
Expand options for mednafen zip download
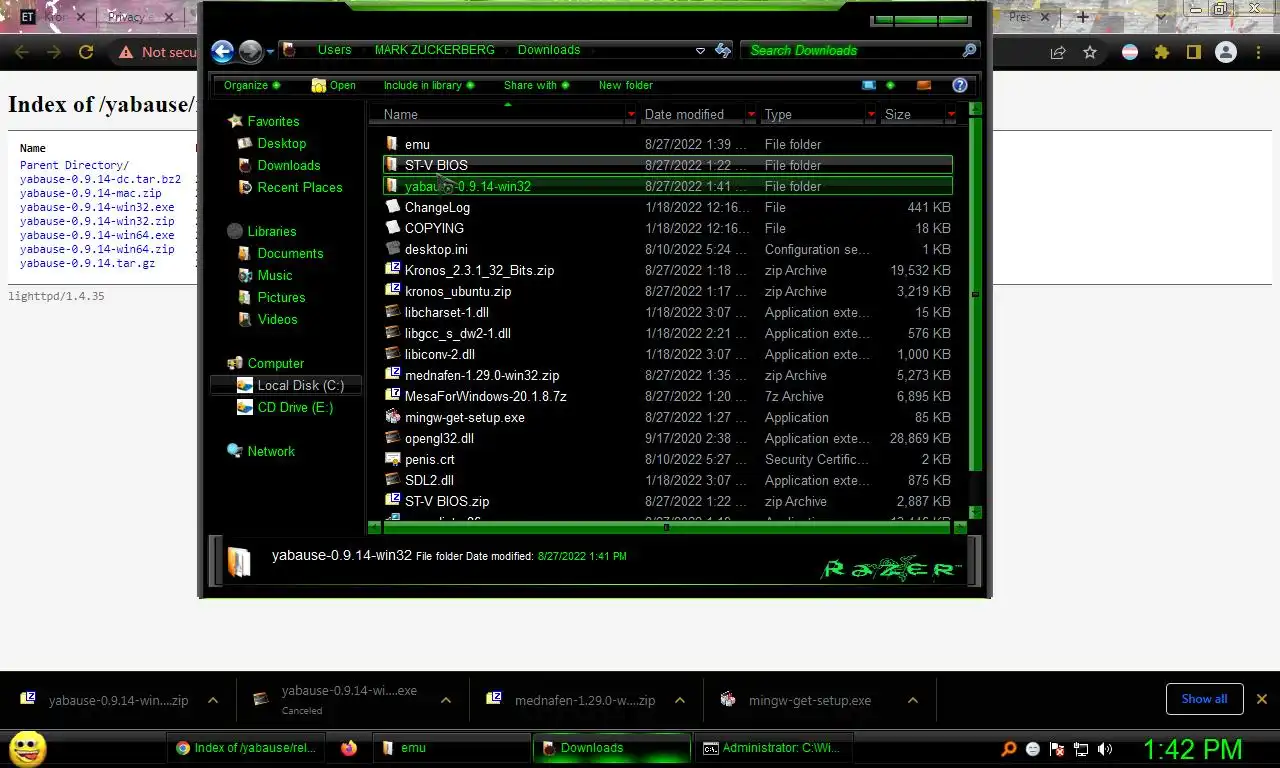coord(678,700)
